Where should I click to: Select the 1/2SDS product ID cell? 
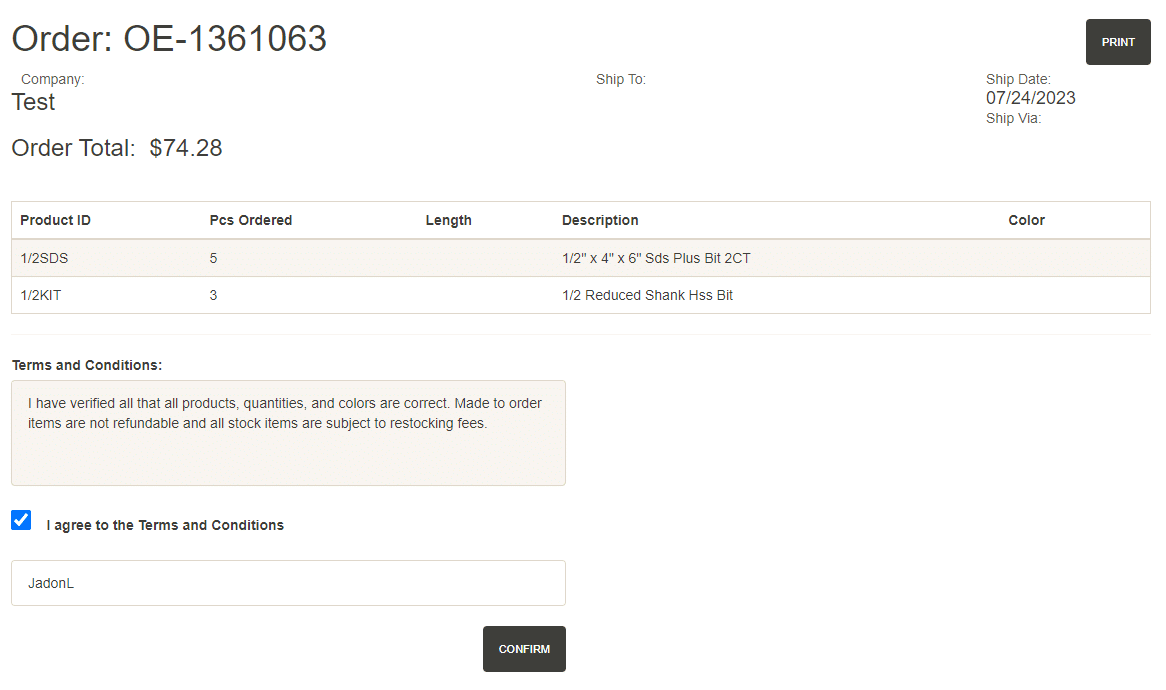tap(44, 258)
